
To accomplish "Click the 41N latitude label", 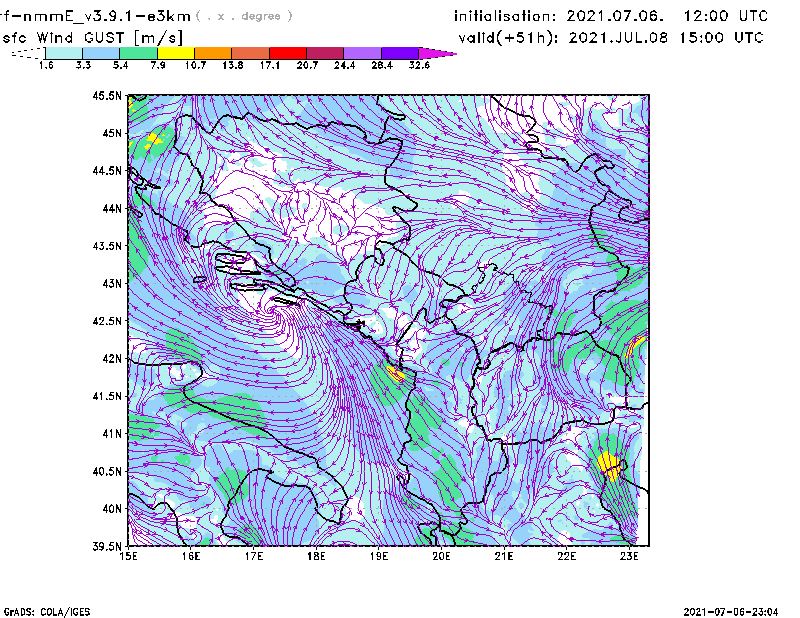I will point(112,434).
